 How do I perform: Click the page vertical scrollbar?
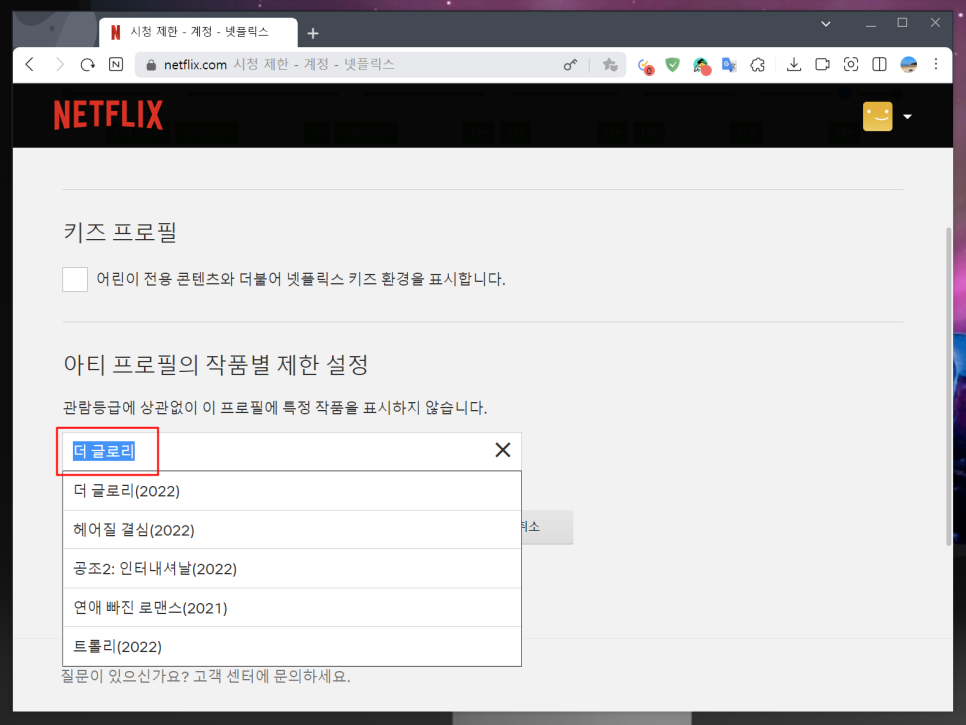click(x=949, y=386)
